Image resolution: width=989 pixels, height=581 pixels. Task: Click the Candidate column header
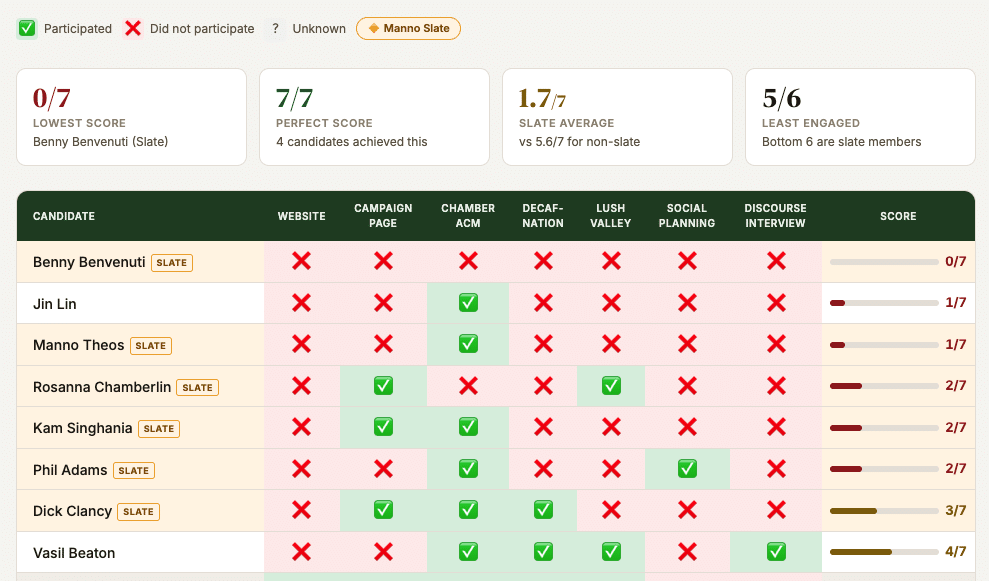click(x=64, y=216)
